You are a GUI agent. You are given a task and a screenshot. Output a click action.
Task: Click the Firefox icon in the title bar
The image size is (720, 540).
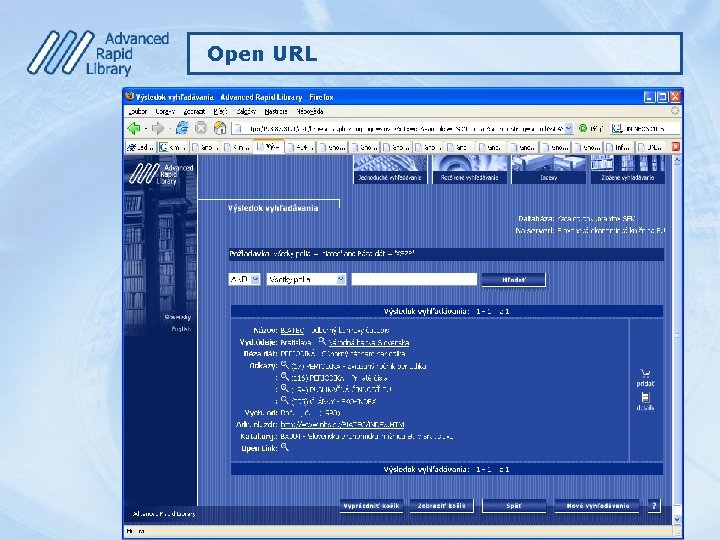129,97
